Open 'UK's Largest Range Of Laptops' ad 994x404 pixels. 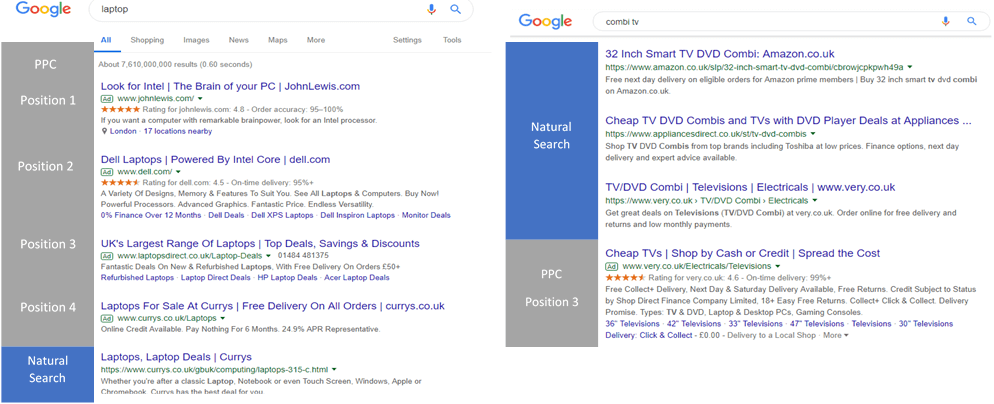click(260, 244)
